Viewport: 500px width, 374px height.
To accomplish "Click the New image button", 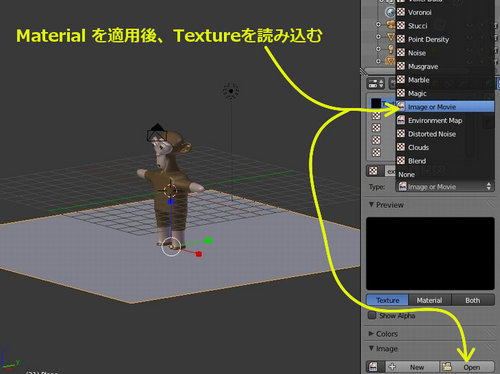I will [x=412, y=367].
